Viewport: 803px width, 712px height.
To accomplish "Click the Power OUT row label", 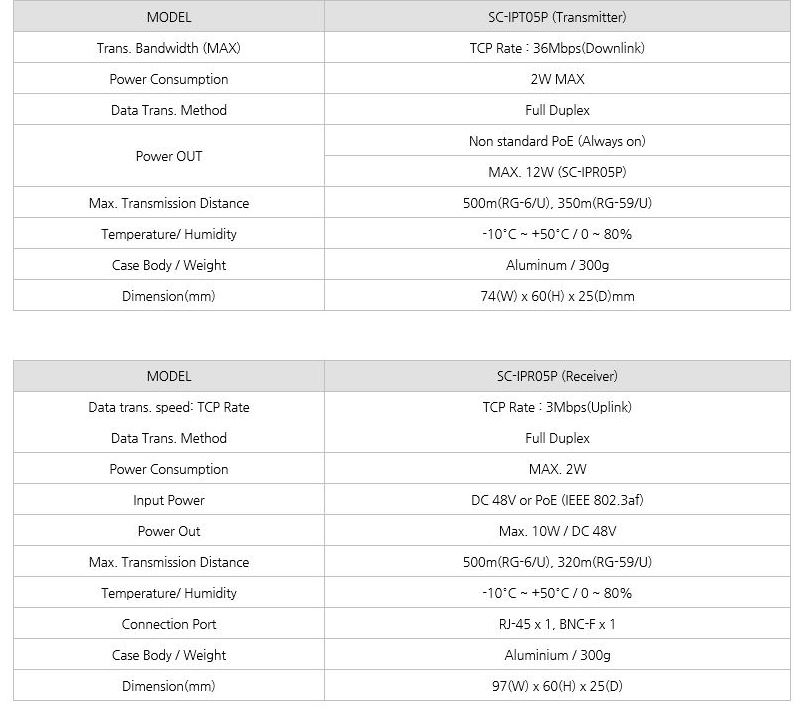I will pyautogui.click(x=169, y=156).
